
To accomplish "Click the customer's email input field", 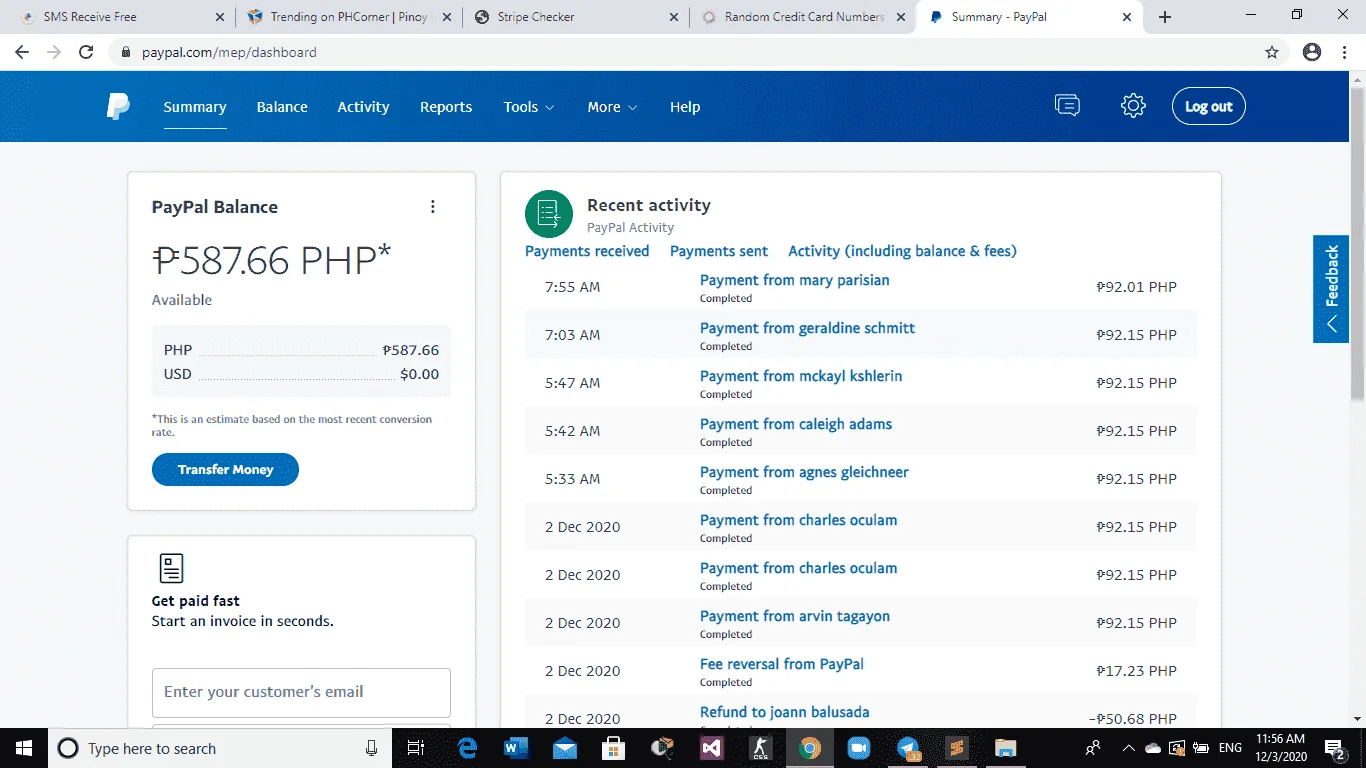I will coord(301,692).
